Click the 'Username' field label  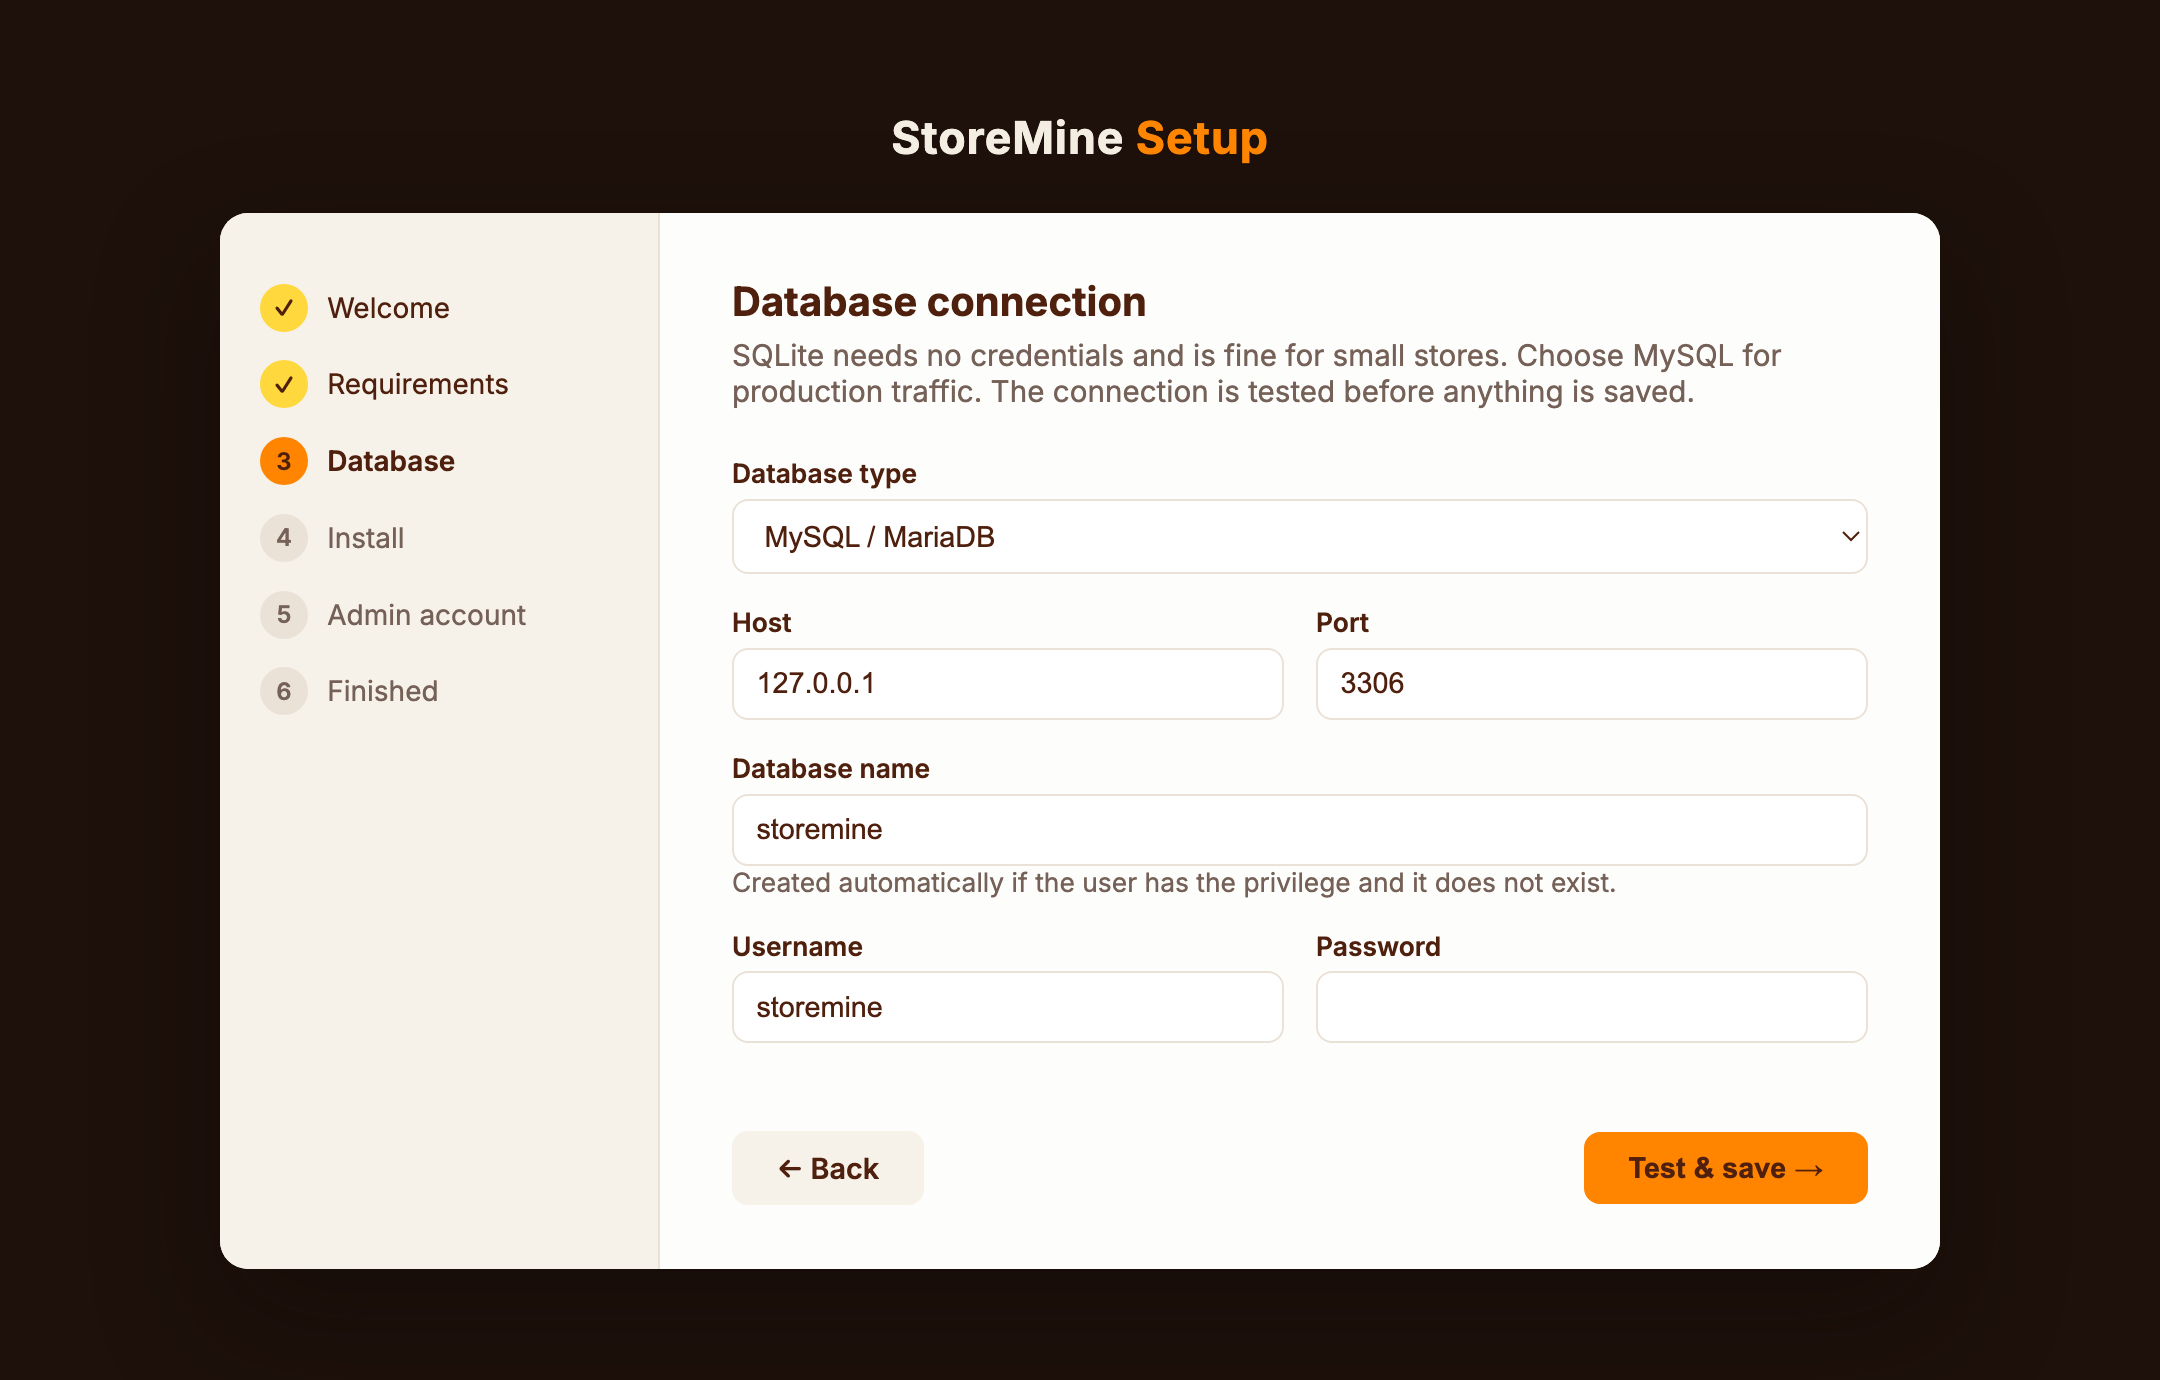[797, 946]
